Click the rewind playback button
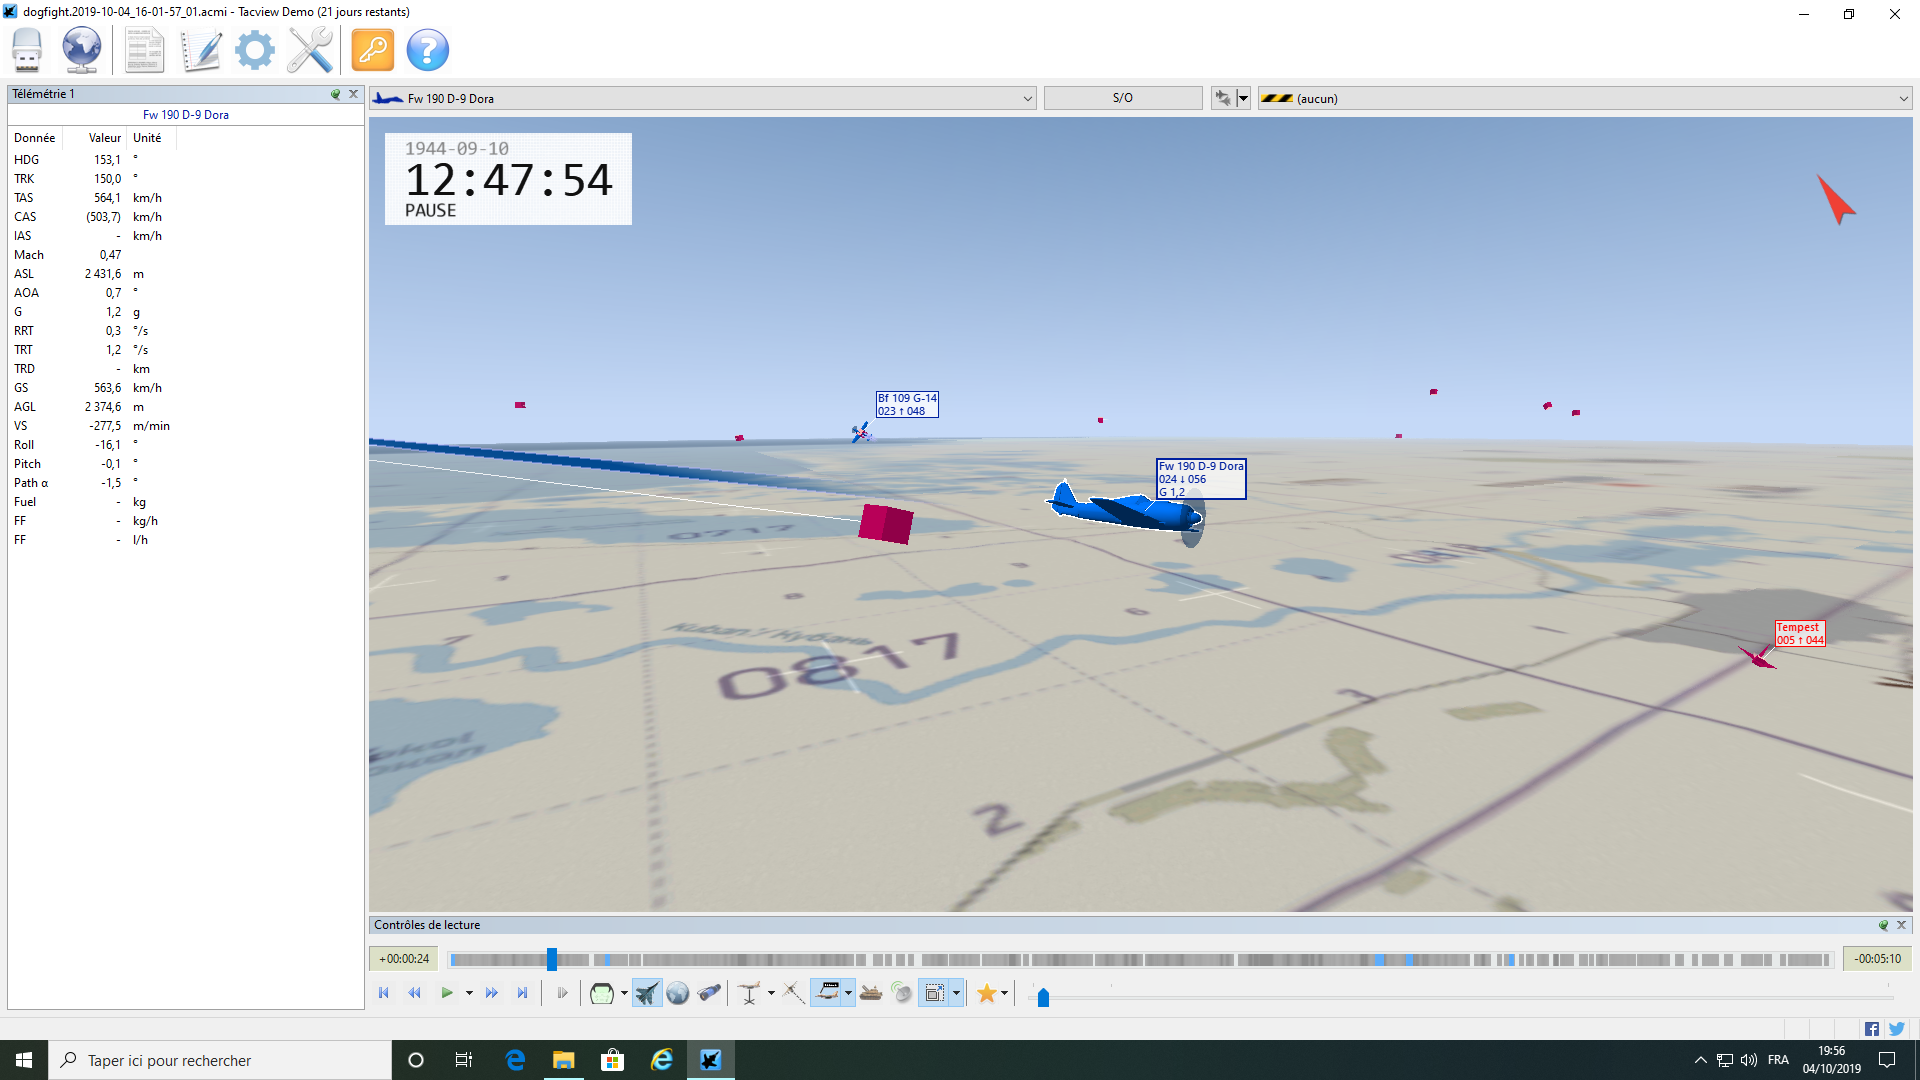This screenshot has width=1920, height=1080. coord(415,993)
